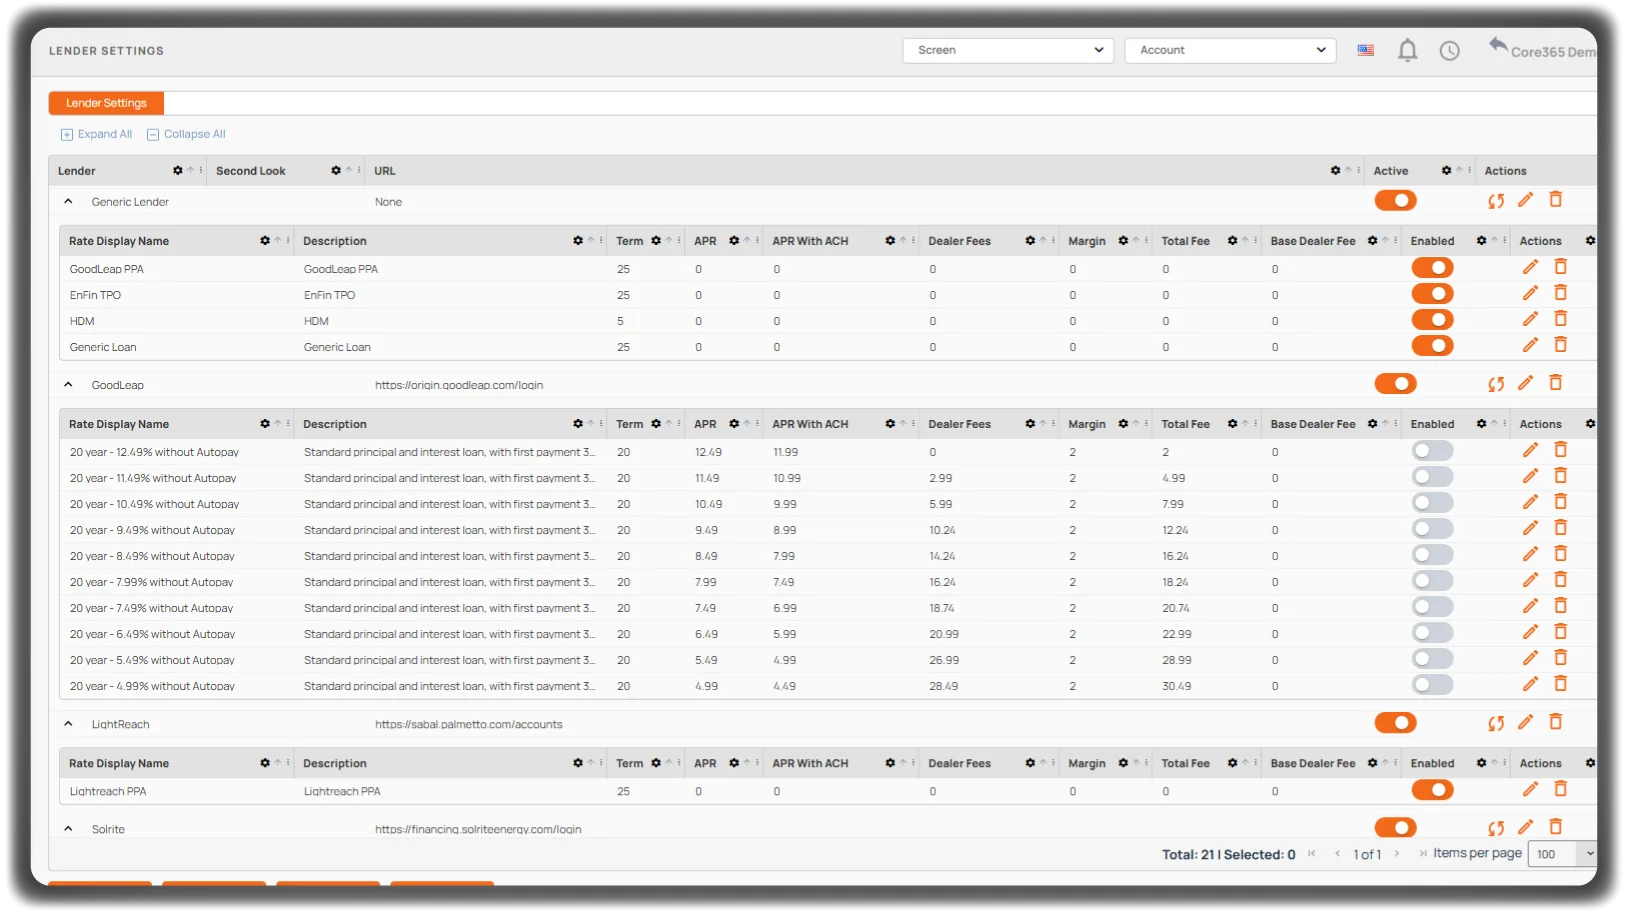This screenshot has width=1628, height=914.
Task: Delete the EnFin TPO rate
Action: (x=1560, y=293)
